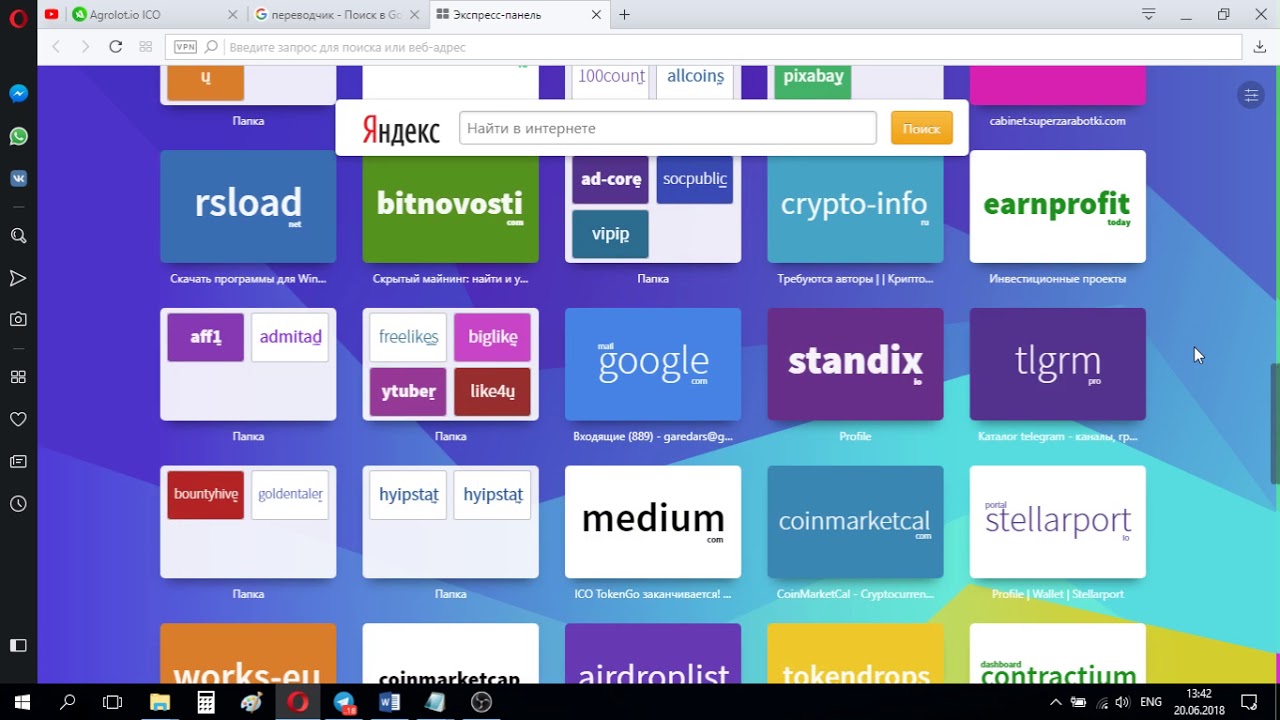Open the Messenger sidebar icon
The width and height of the screenshot is (1280, 720).
18,93
